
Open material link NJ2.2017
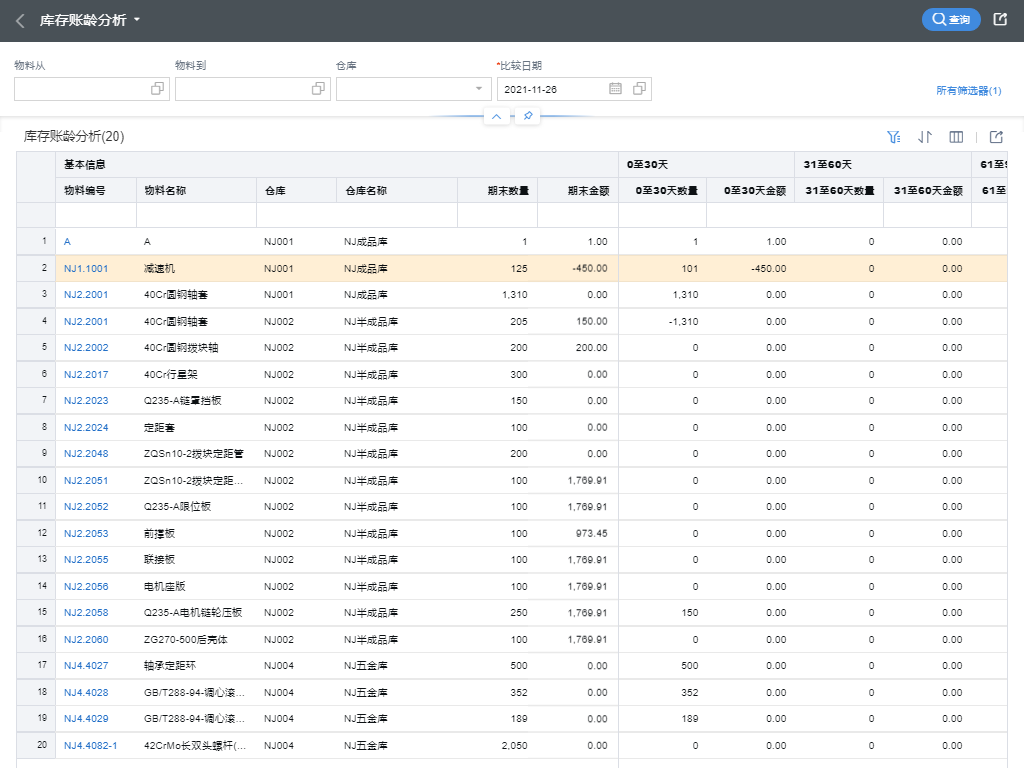pyautogui.click(x=86, y=374)
